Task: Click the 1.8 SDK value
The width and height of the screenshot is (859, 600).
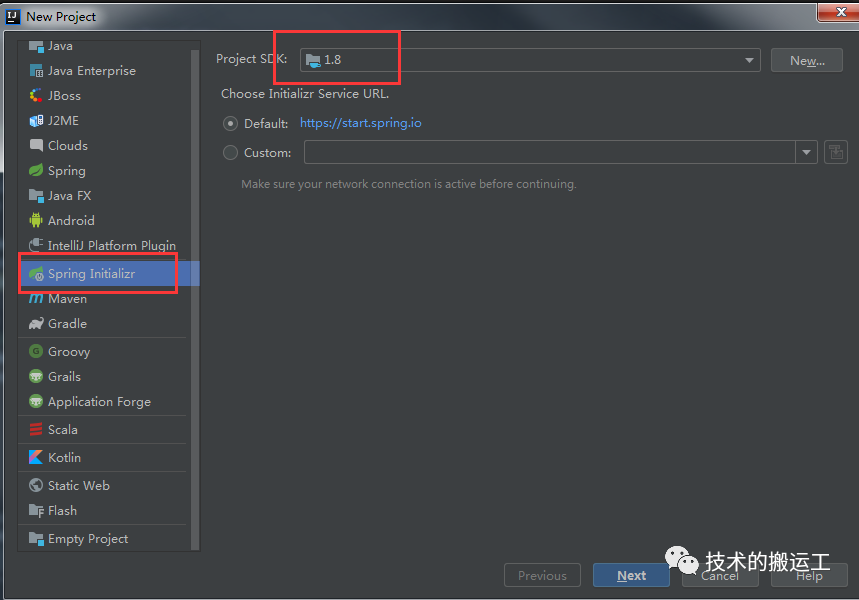Action: click(333, 60)
